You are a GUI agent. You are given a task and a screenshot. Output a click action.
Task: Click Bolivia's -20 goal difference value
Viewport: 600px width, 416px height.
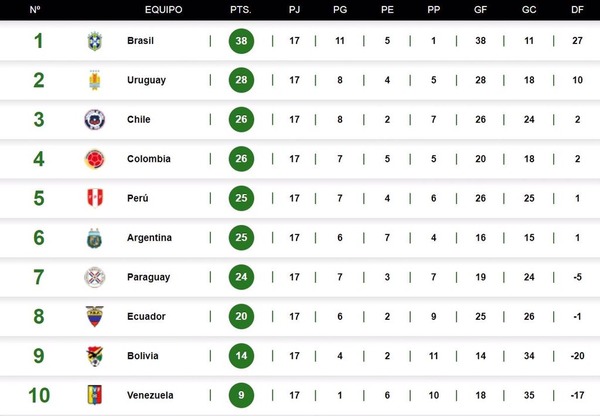pos(577,356)
